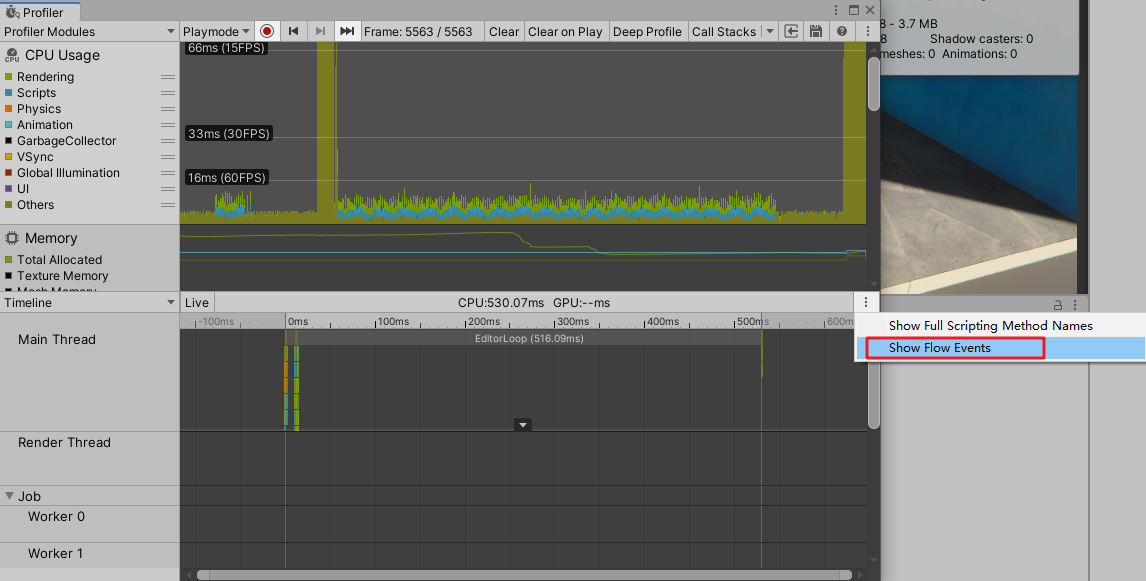Jump to the first recorded frame
The width and height of the screenshot is (1146, 581).
click(x=292, y=31)
